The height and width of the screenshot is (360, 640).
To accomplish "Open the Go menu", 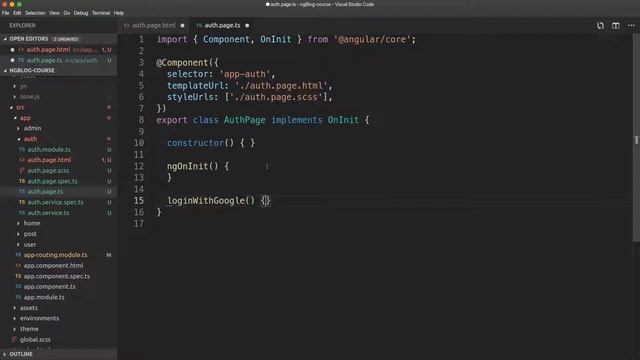I will [x=67, y=13].
